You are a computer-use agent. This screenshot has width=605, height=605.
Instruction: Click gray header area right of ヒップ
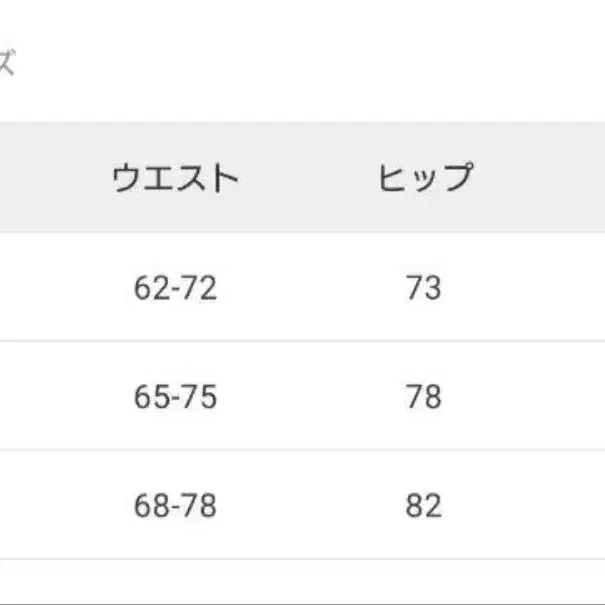point(550,179)
